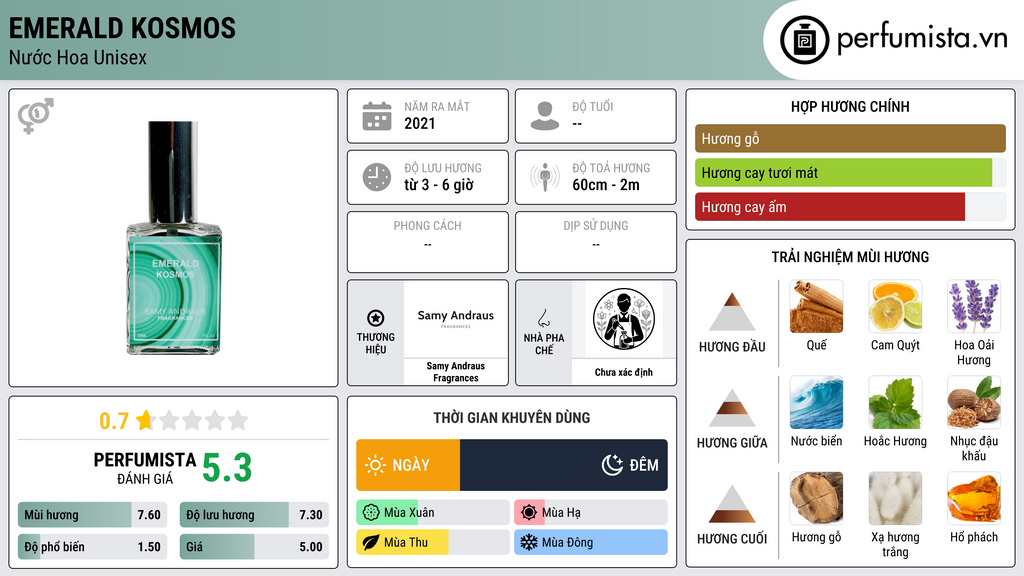Select the Ngày daytime segment
The width and height of the screenshot is (1024, 576).
pyautogui.click(x=408, y=465)
